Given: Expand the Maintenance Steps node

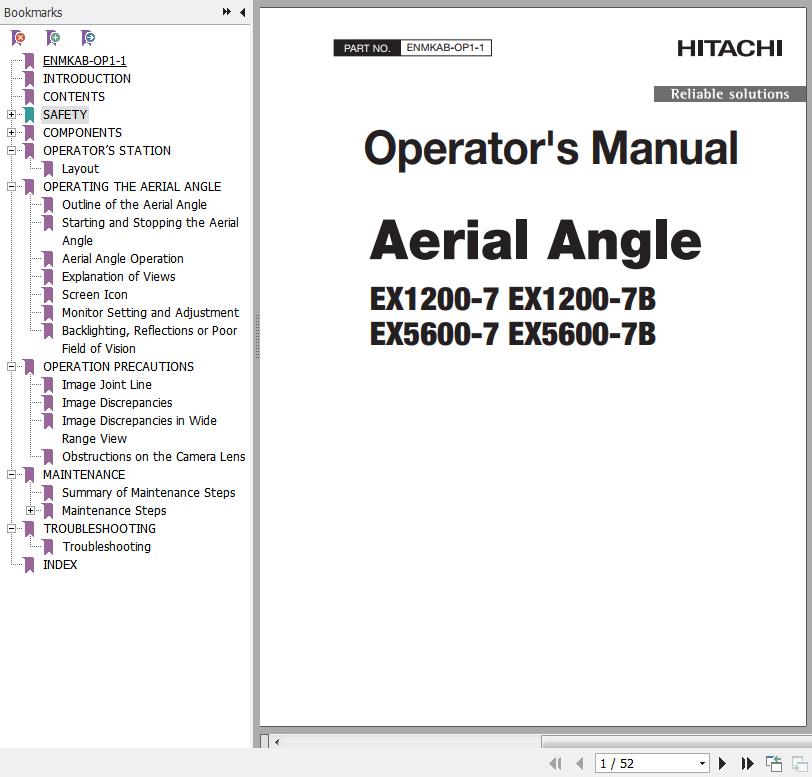Looking at the screenshot, I should (31, 511).
